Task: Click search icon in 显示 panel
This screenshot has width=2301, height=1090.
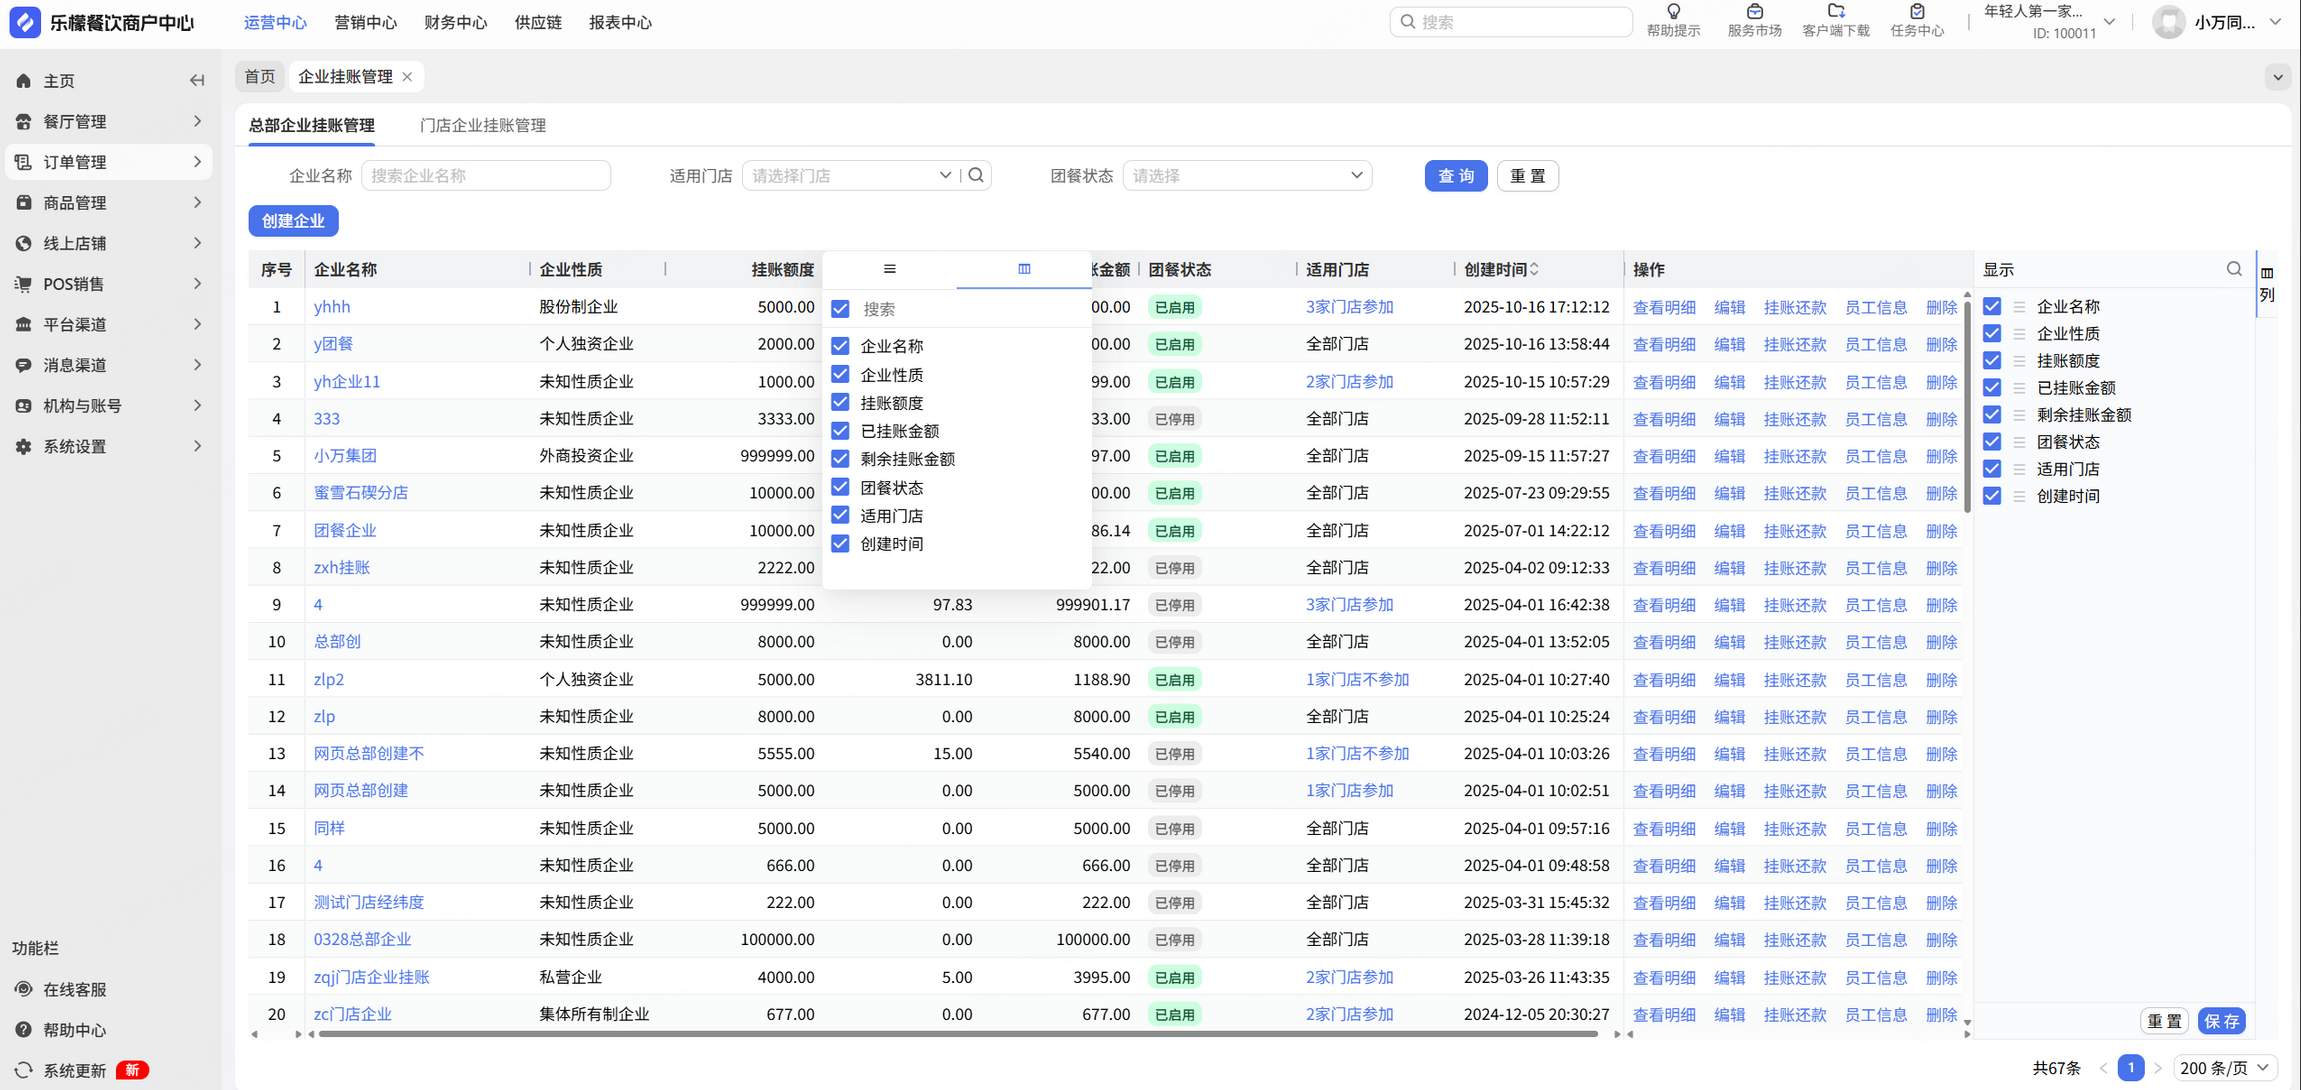Action: coord(2234,269)
